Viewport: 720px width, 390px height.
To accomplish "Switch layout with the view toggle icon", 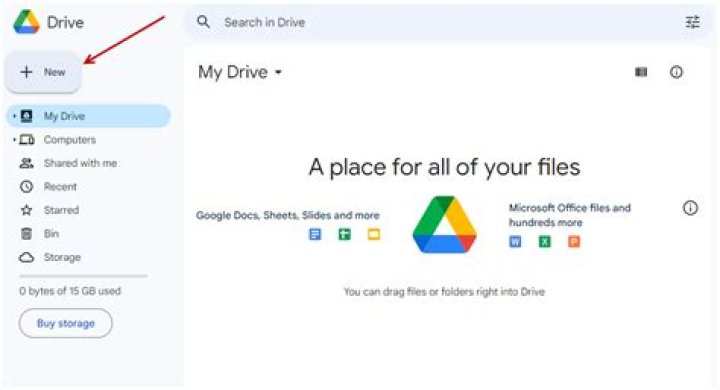I will pyautogui.click(x=641, y=72).
